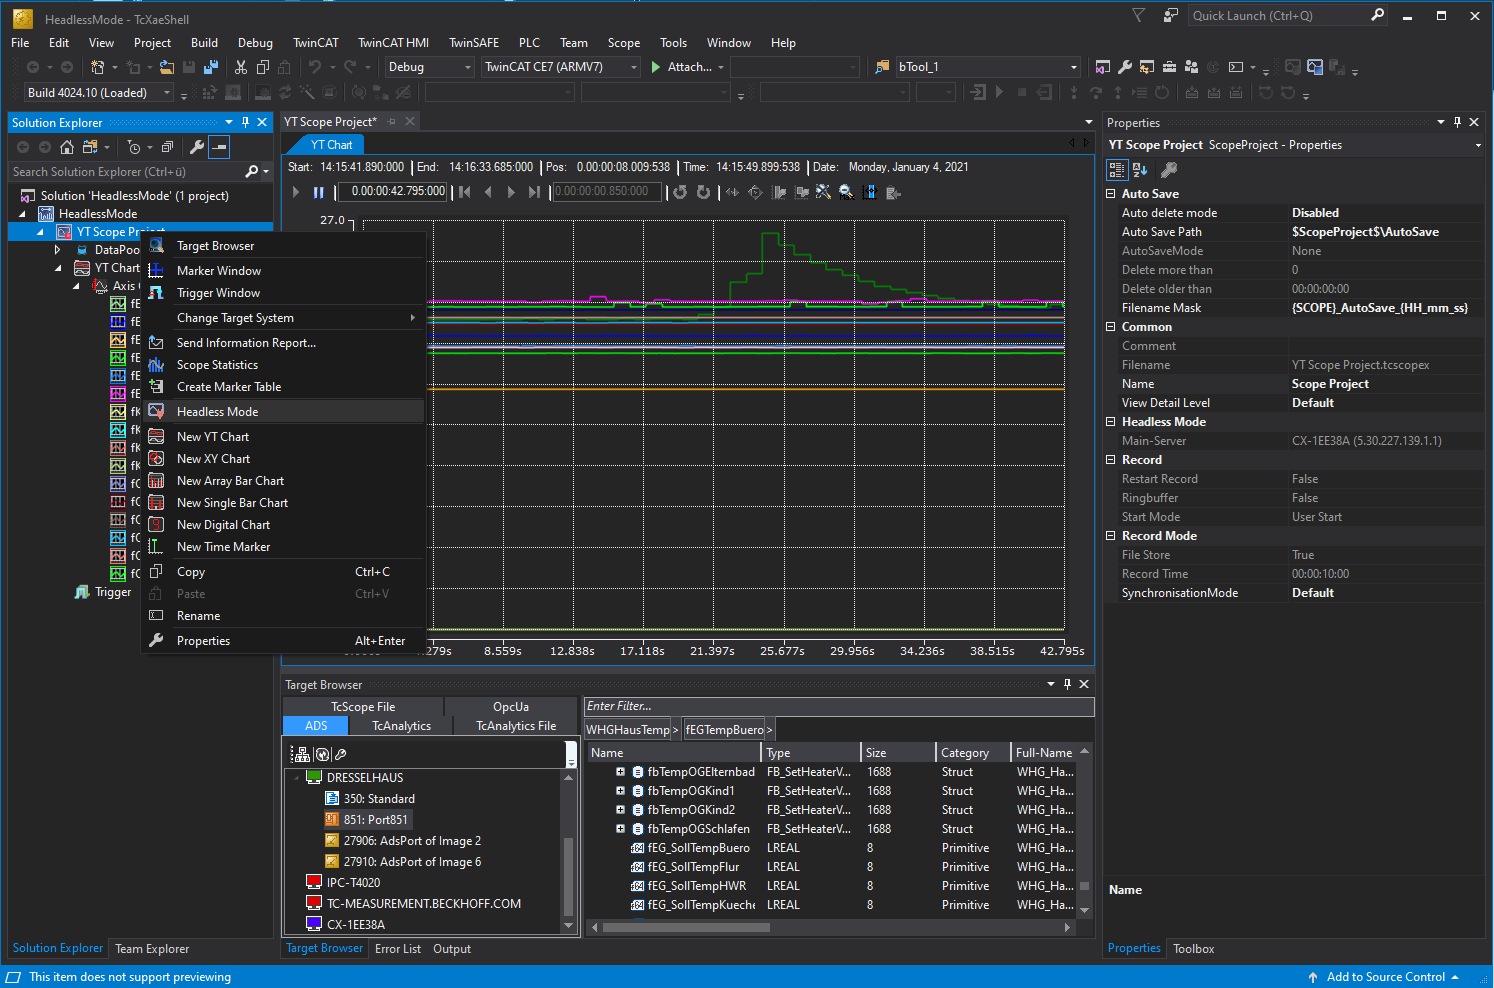The height and width of the screenshot is (988, 1494).
Task: Toggle auto hide pin of Solution Explorer
Action: 245,122
